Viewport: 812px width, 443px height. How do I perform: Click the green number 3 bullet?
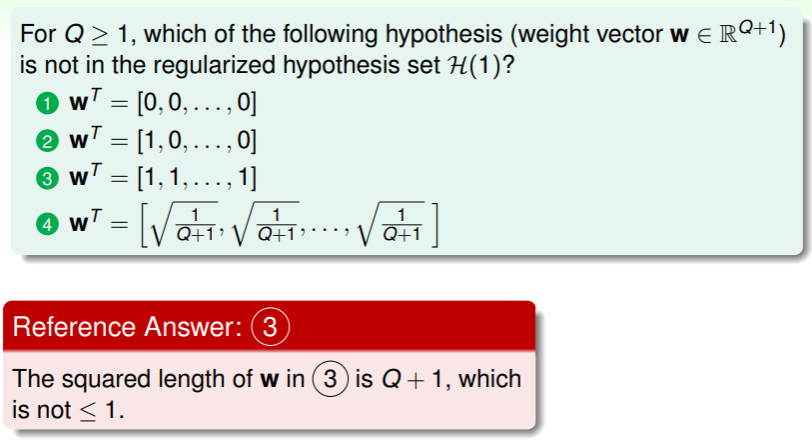tap(48, 180)
